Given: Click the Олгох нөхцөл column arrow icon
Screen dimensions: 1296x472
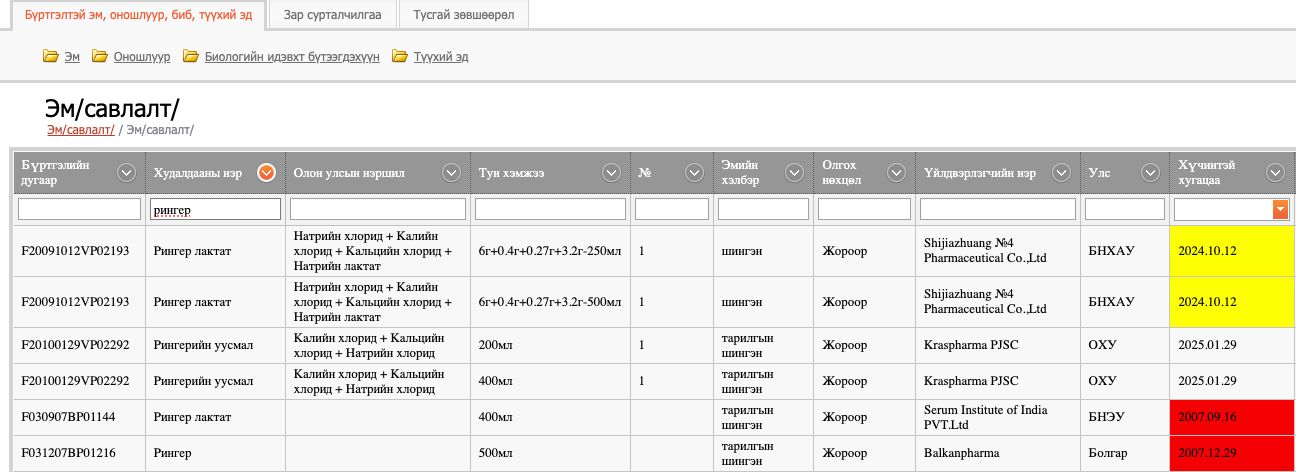Looking at the screenshot, I should coord(896,173).
